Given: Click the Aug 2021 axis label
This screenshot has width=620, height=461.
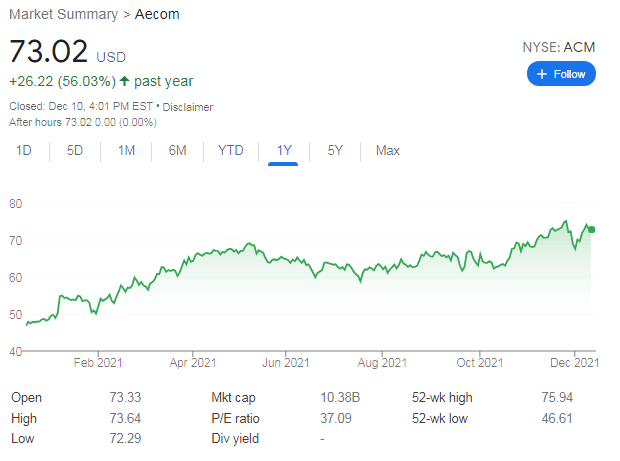Looking at the screenshot, I should 382,363.
